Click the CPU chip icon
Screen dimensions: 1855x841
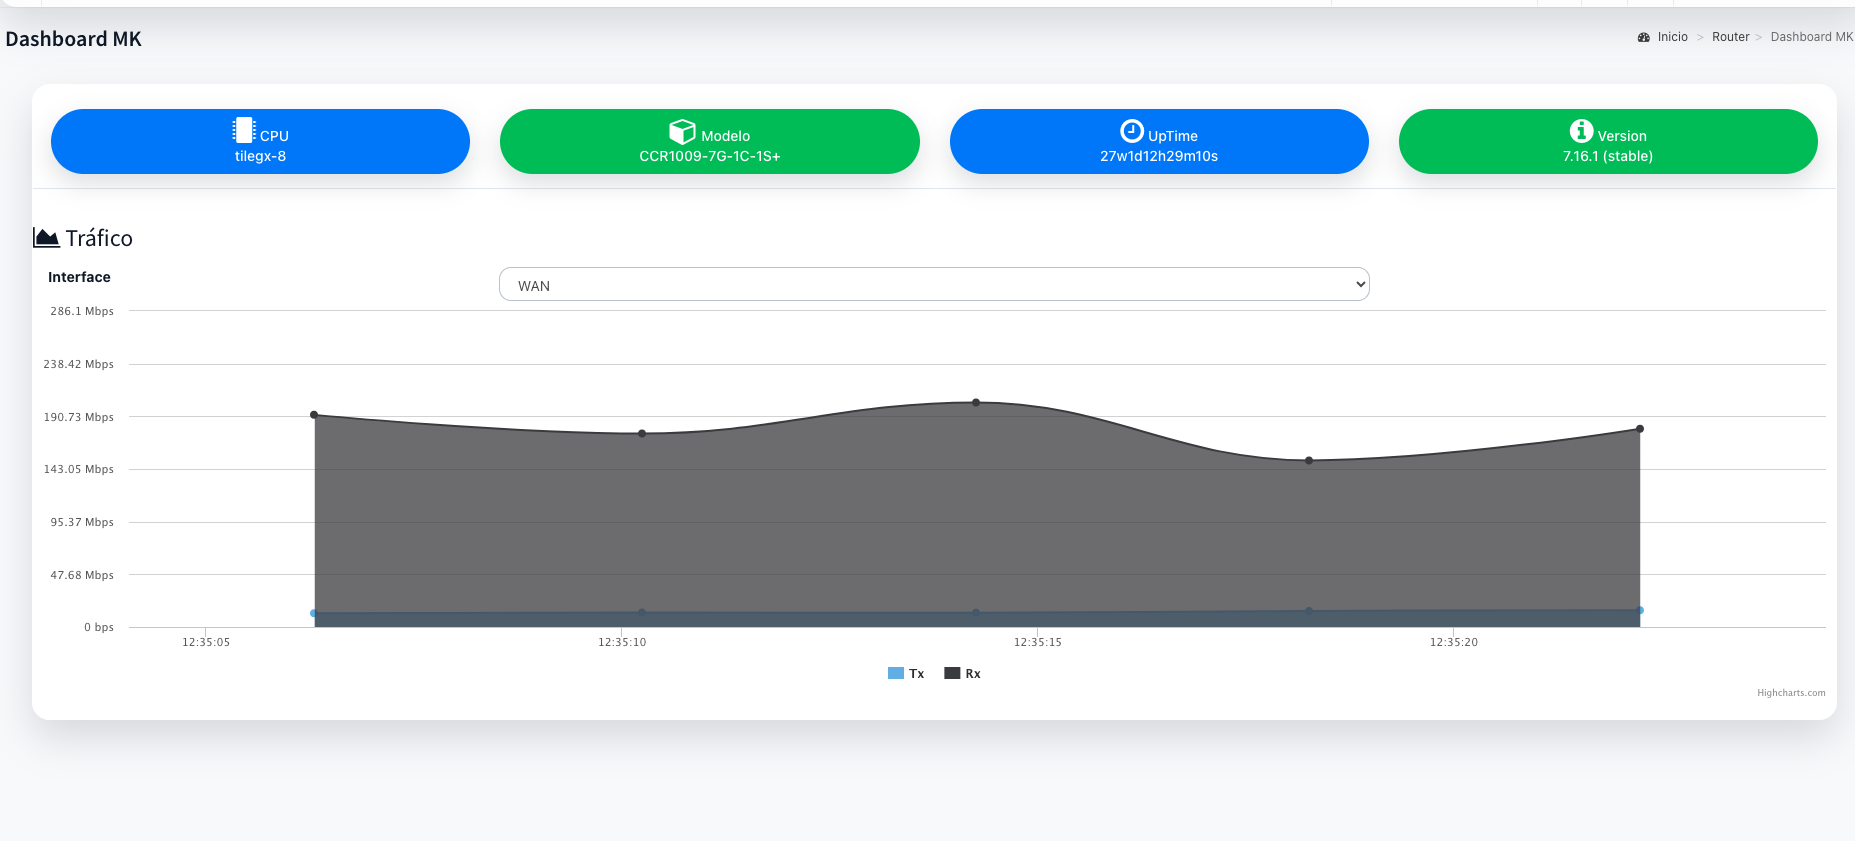click(x=244, y=131)
